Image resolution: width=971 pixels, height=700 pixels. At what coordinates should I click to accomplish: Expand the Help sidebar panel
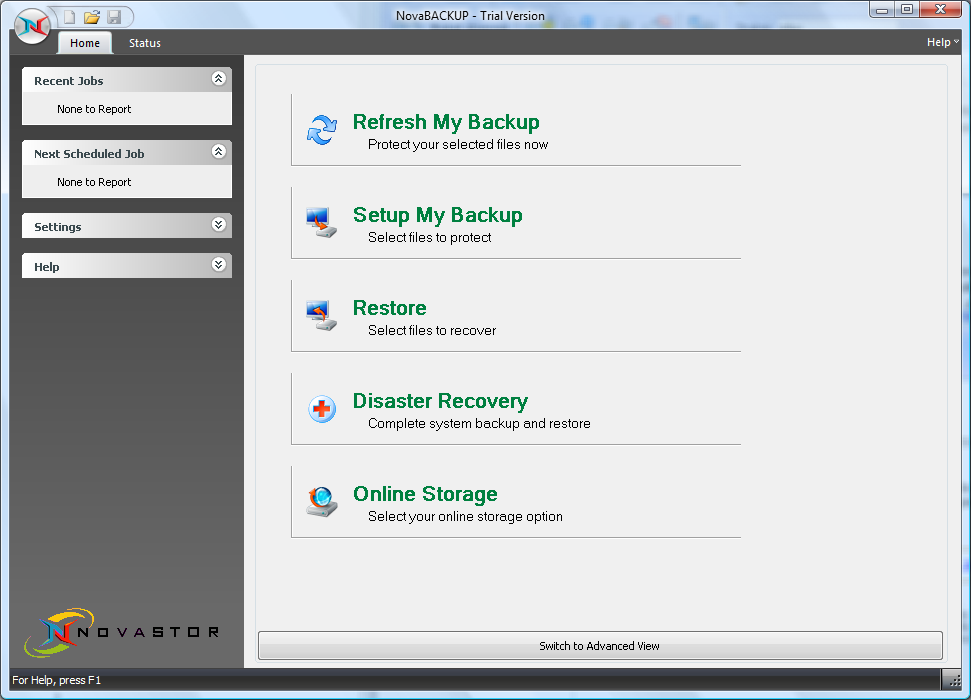[219, 265]
